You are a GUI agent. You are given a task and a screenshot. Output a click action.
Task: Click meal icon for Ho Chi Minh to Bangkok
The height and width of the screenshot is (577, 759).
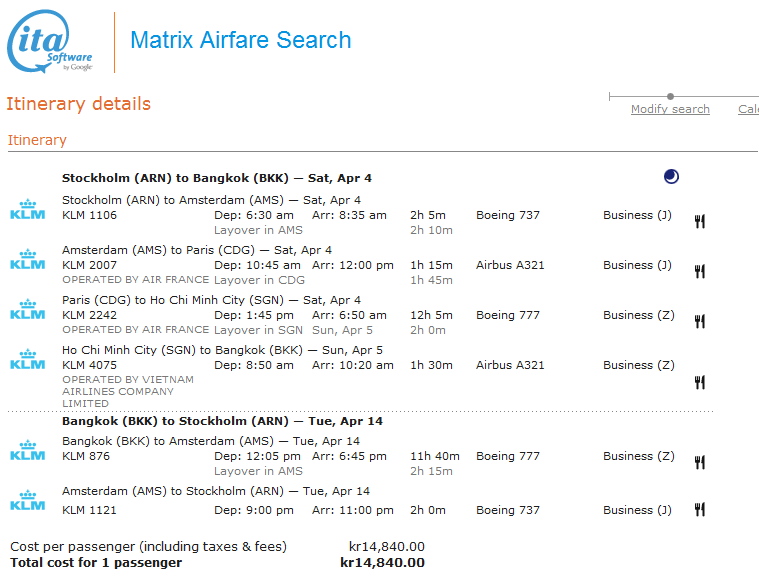700,382
